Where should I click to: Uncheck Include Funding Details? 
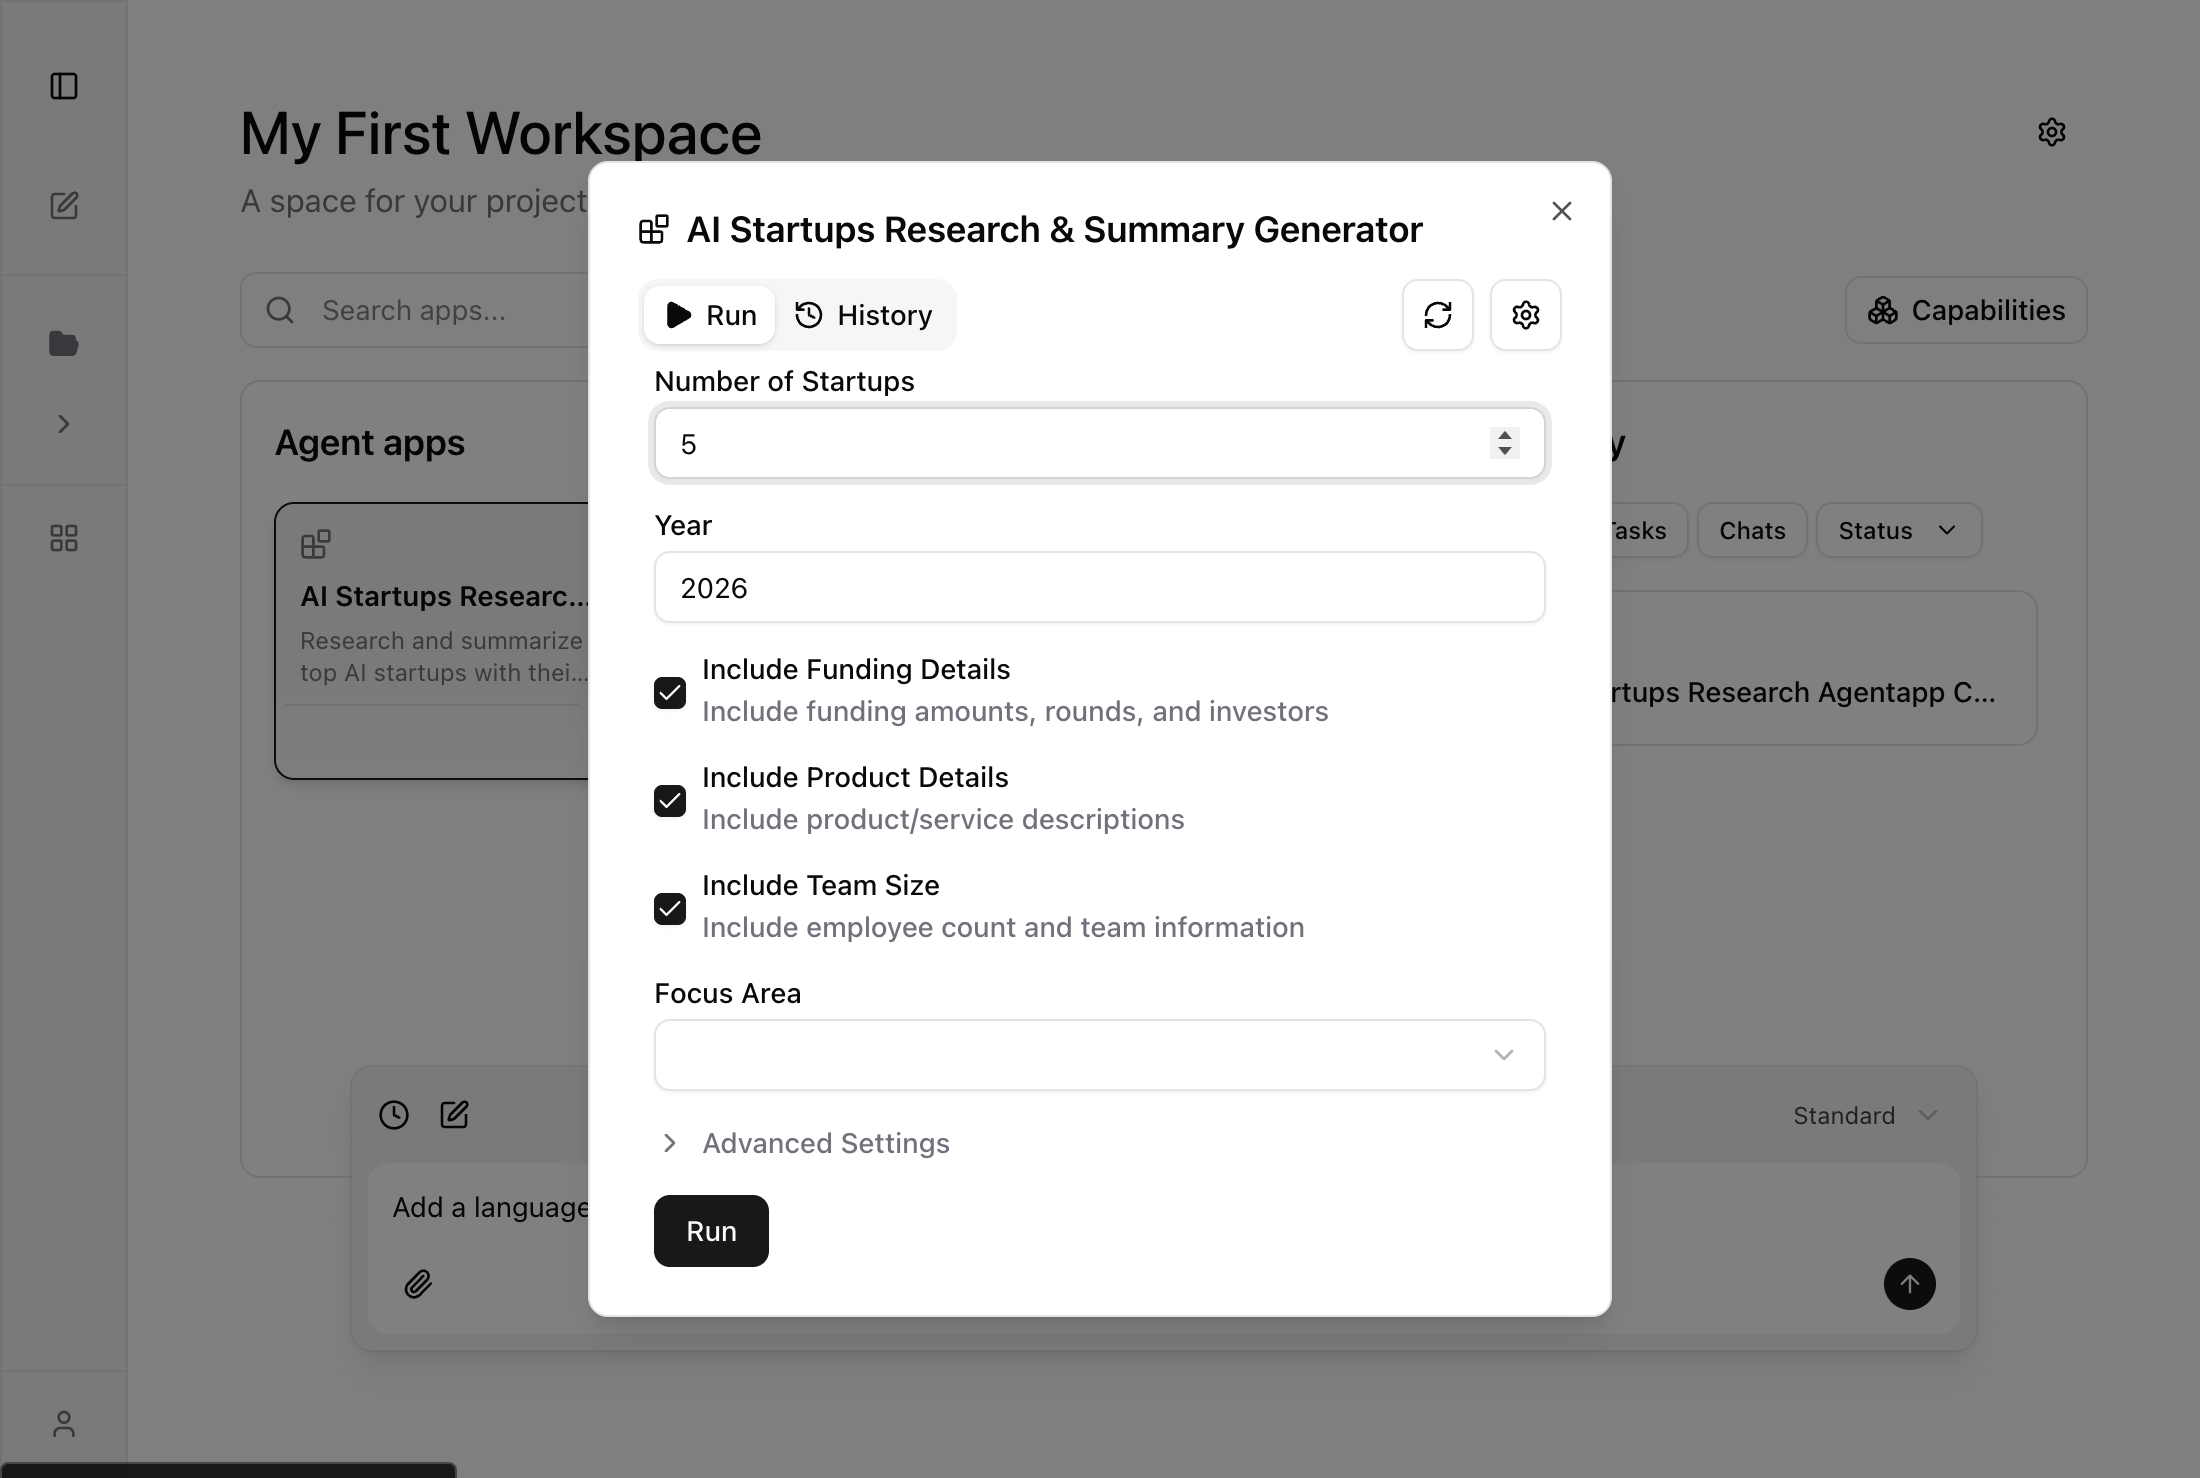(670, 692)
